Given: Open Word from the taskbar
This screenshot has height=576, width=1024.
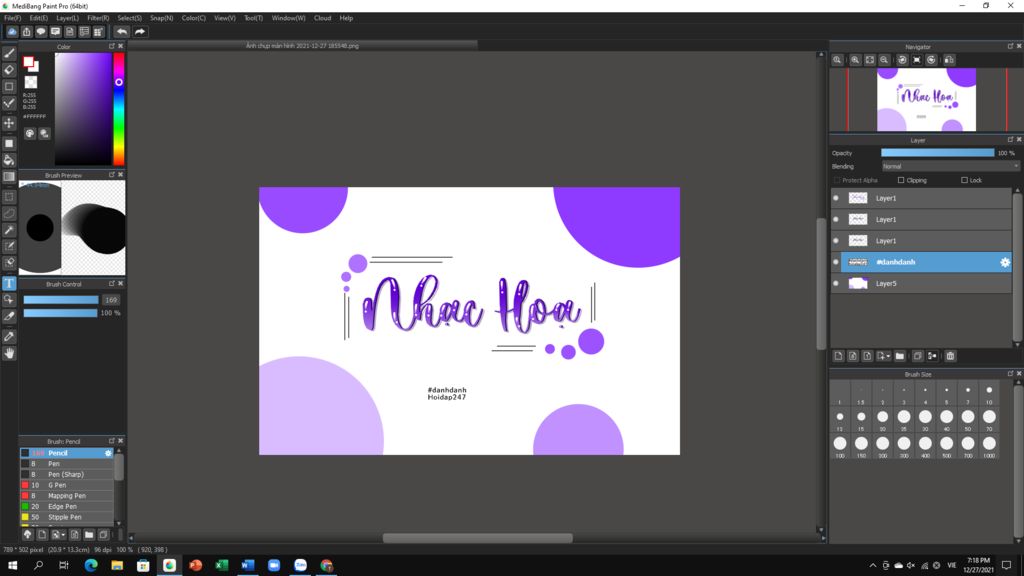Looking at the screenshot, I should click(248, 566).
